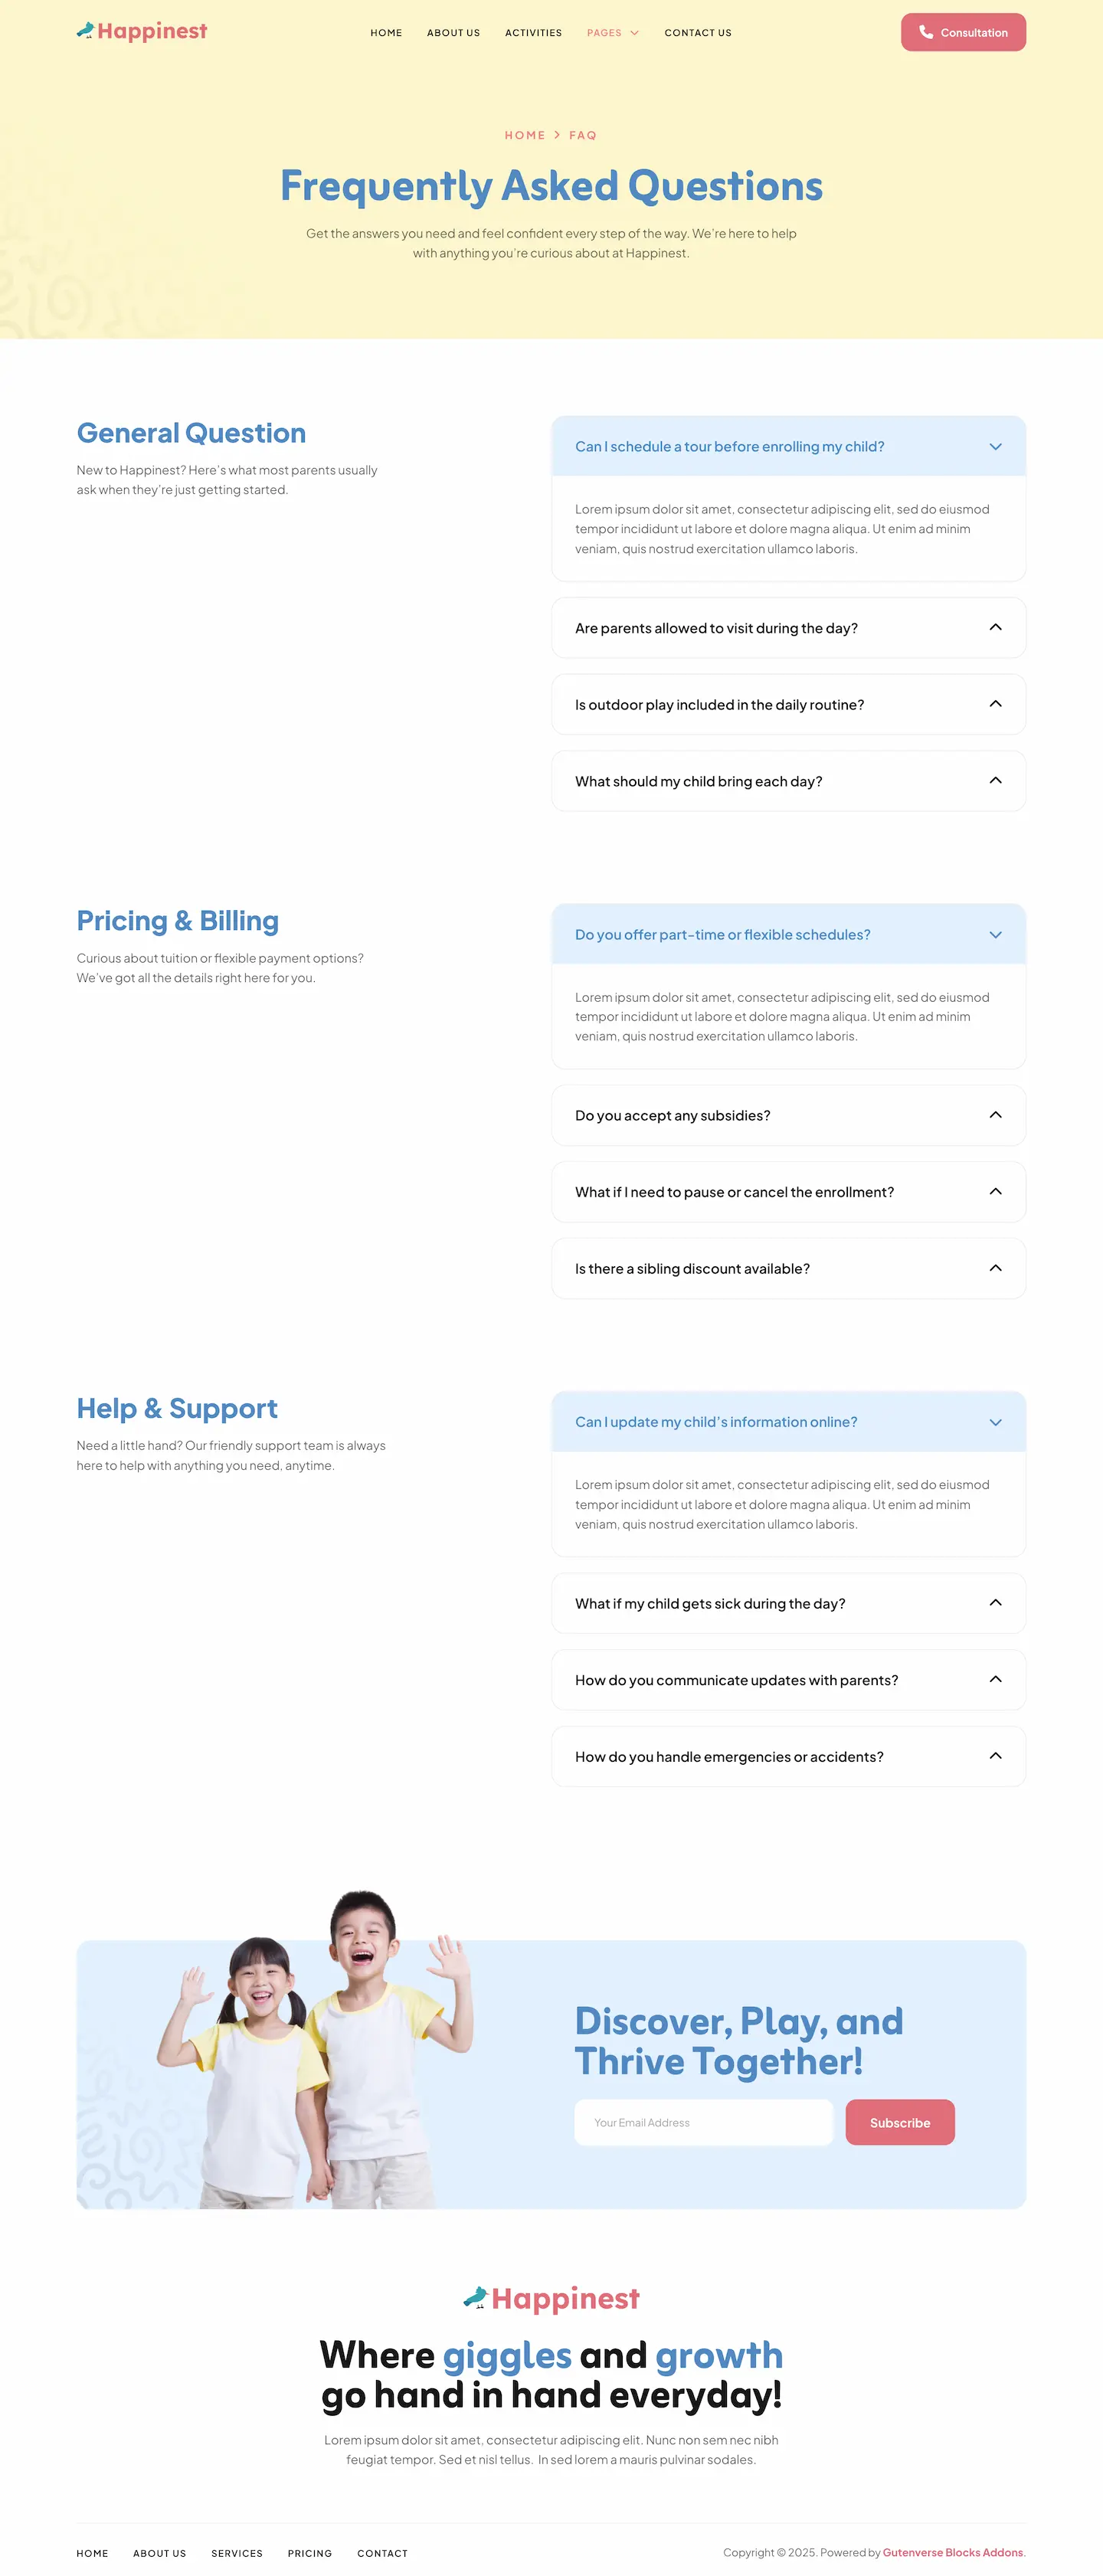Click the Your Email Address field
The image size is (1103, 2576).
[703, 2122]
